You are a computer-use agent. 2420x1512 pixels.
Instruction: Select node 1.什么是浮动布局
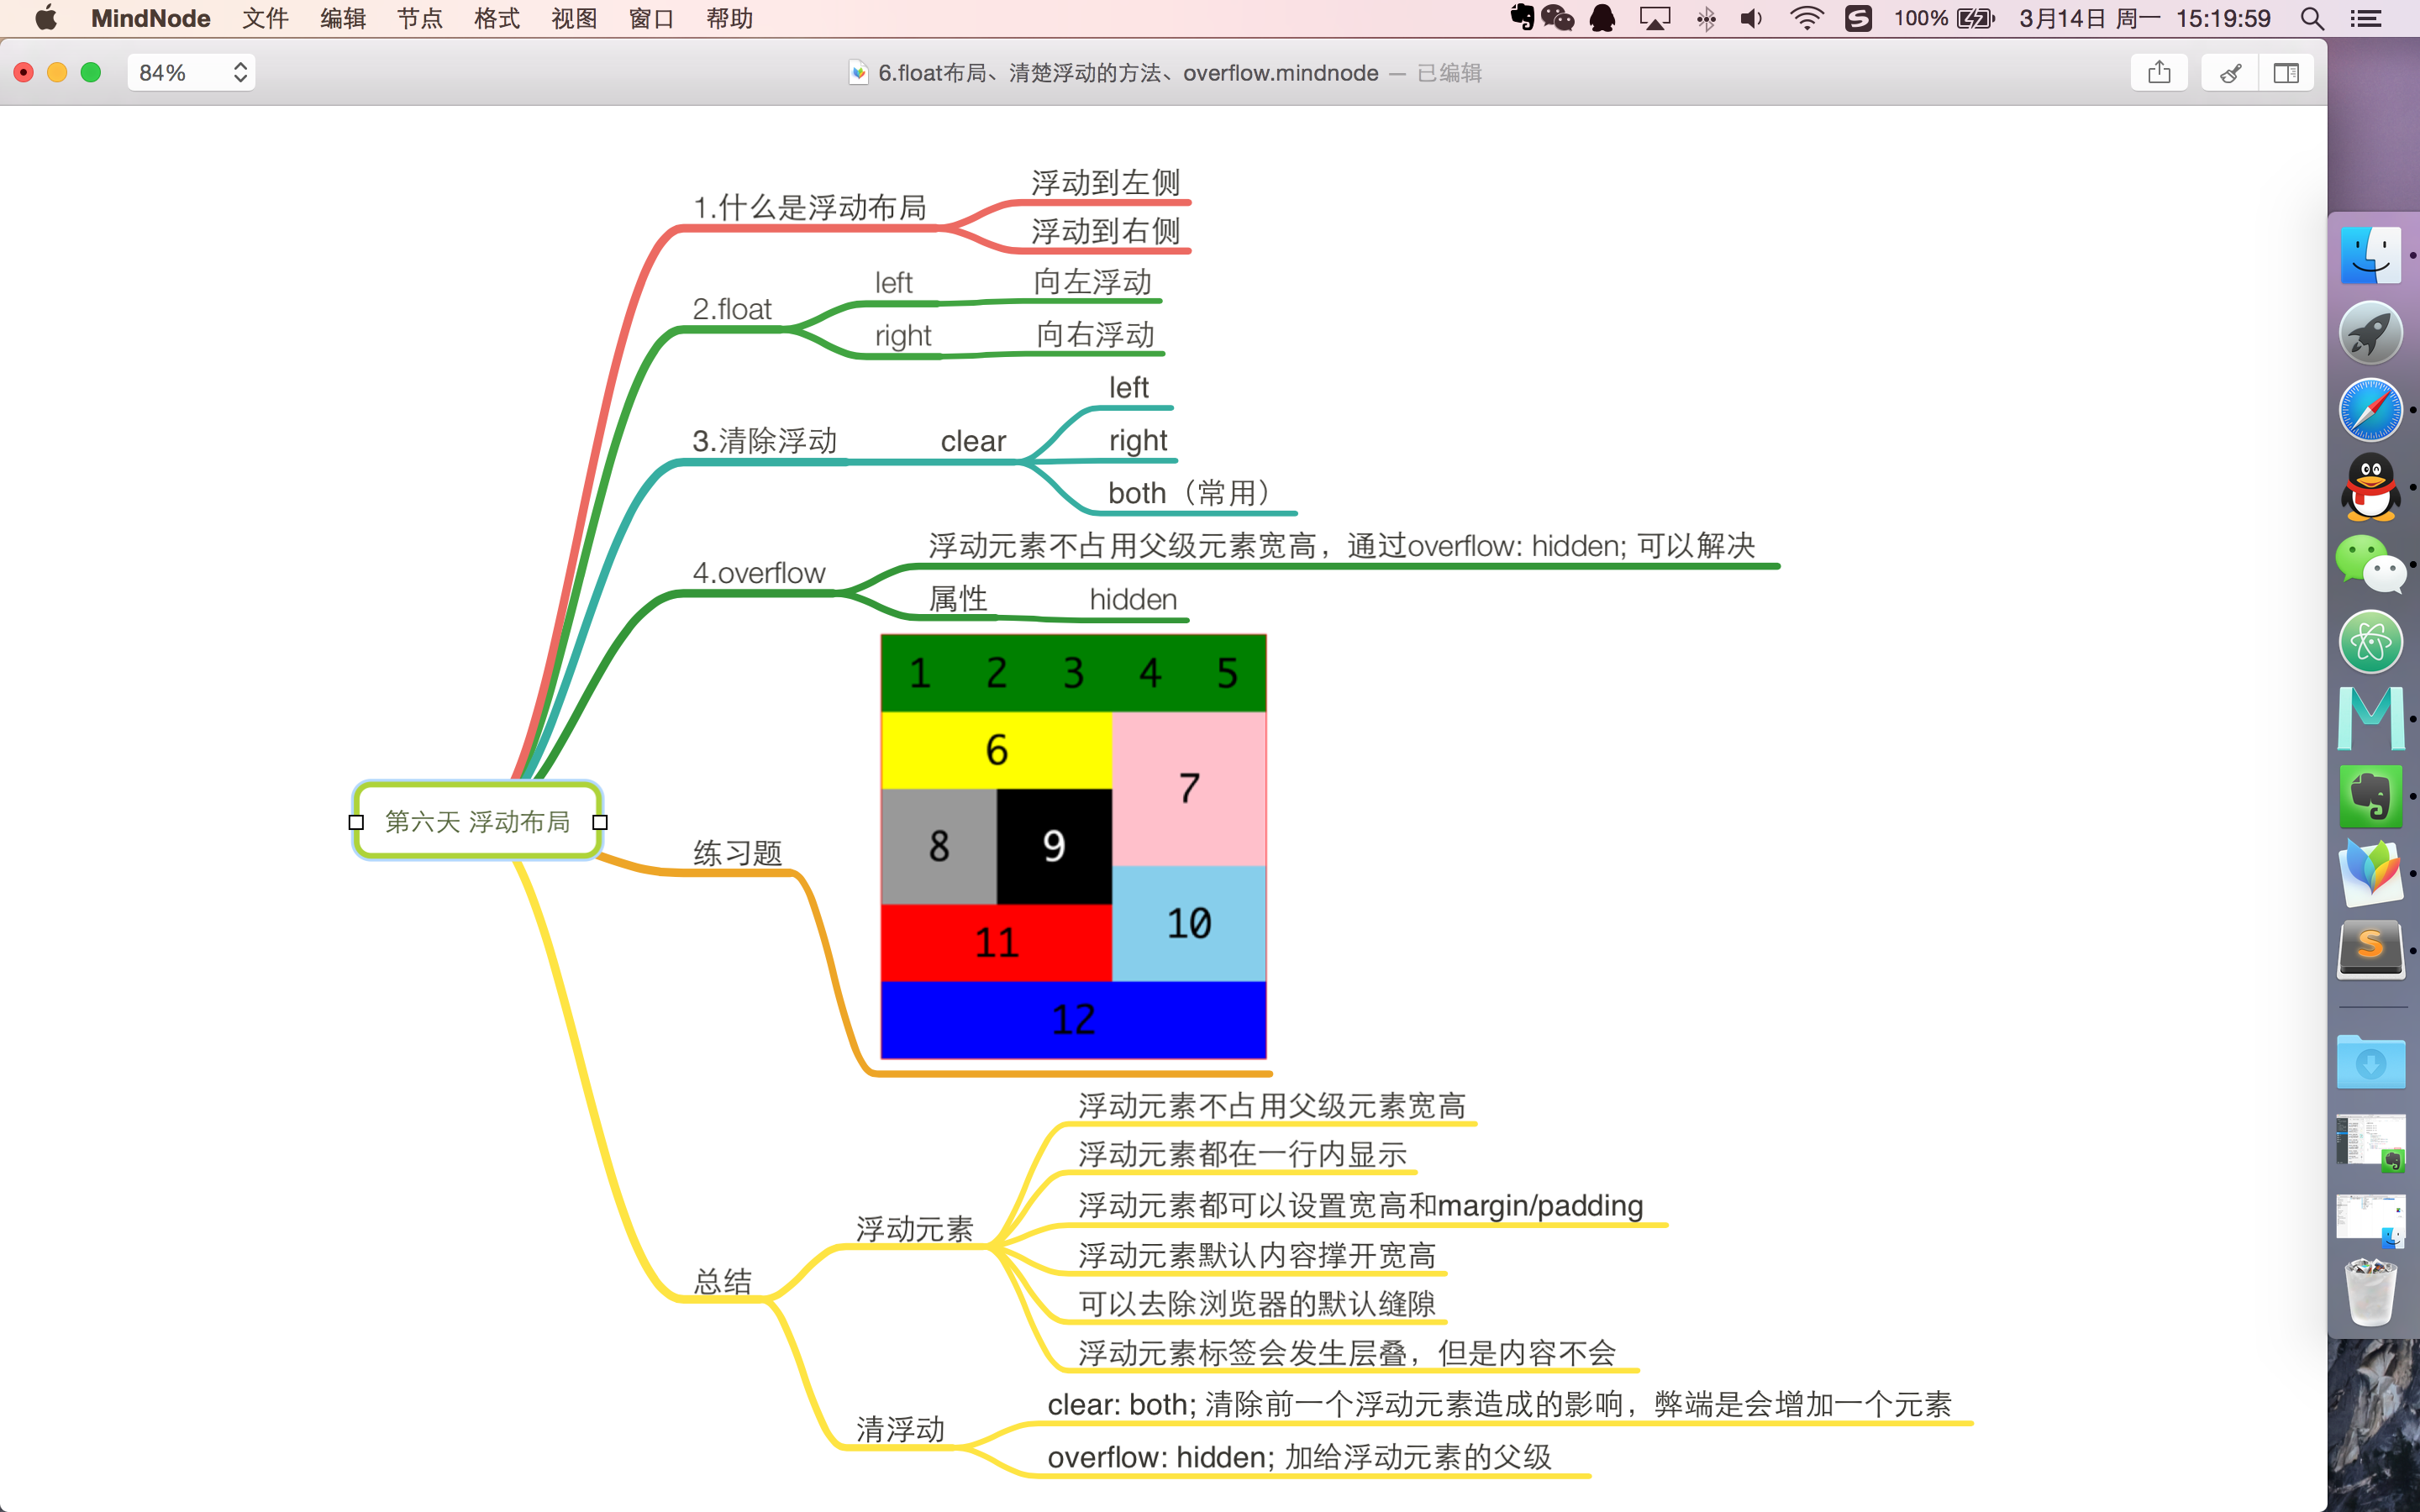[x=810, y=208]
